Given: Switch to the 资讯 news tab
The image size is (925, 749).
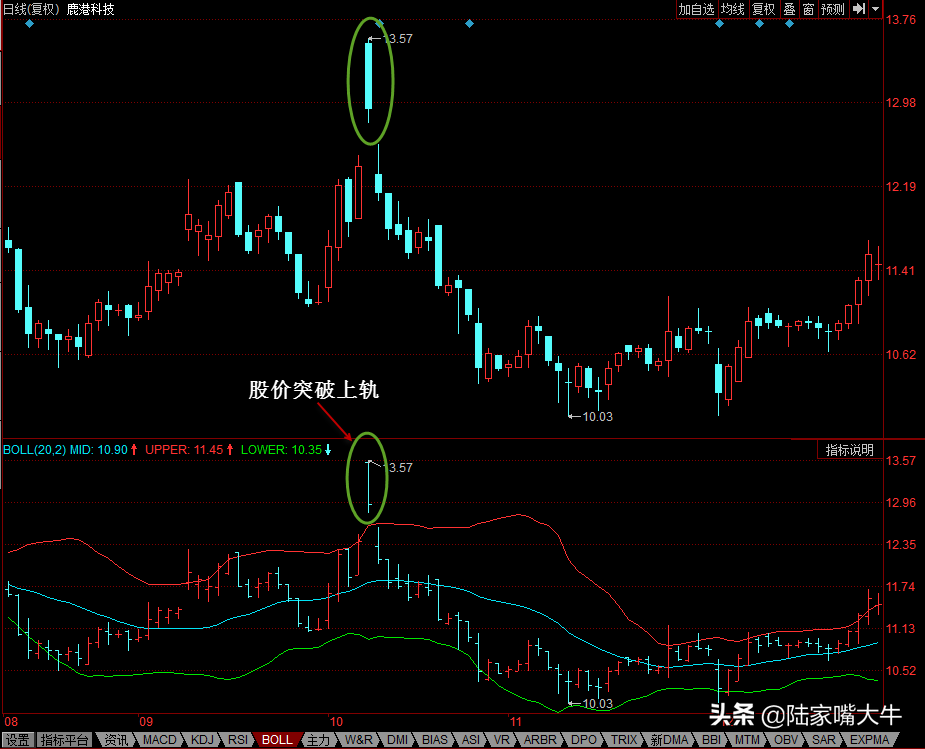Looking at the screenshot, I should pyautogui.click(x=116, y=740).
